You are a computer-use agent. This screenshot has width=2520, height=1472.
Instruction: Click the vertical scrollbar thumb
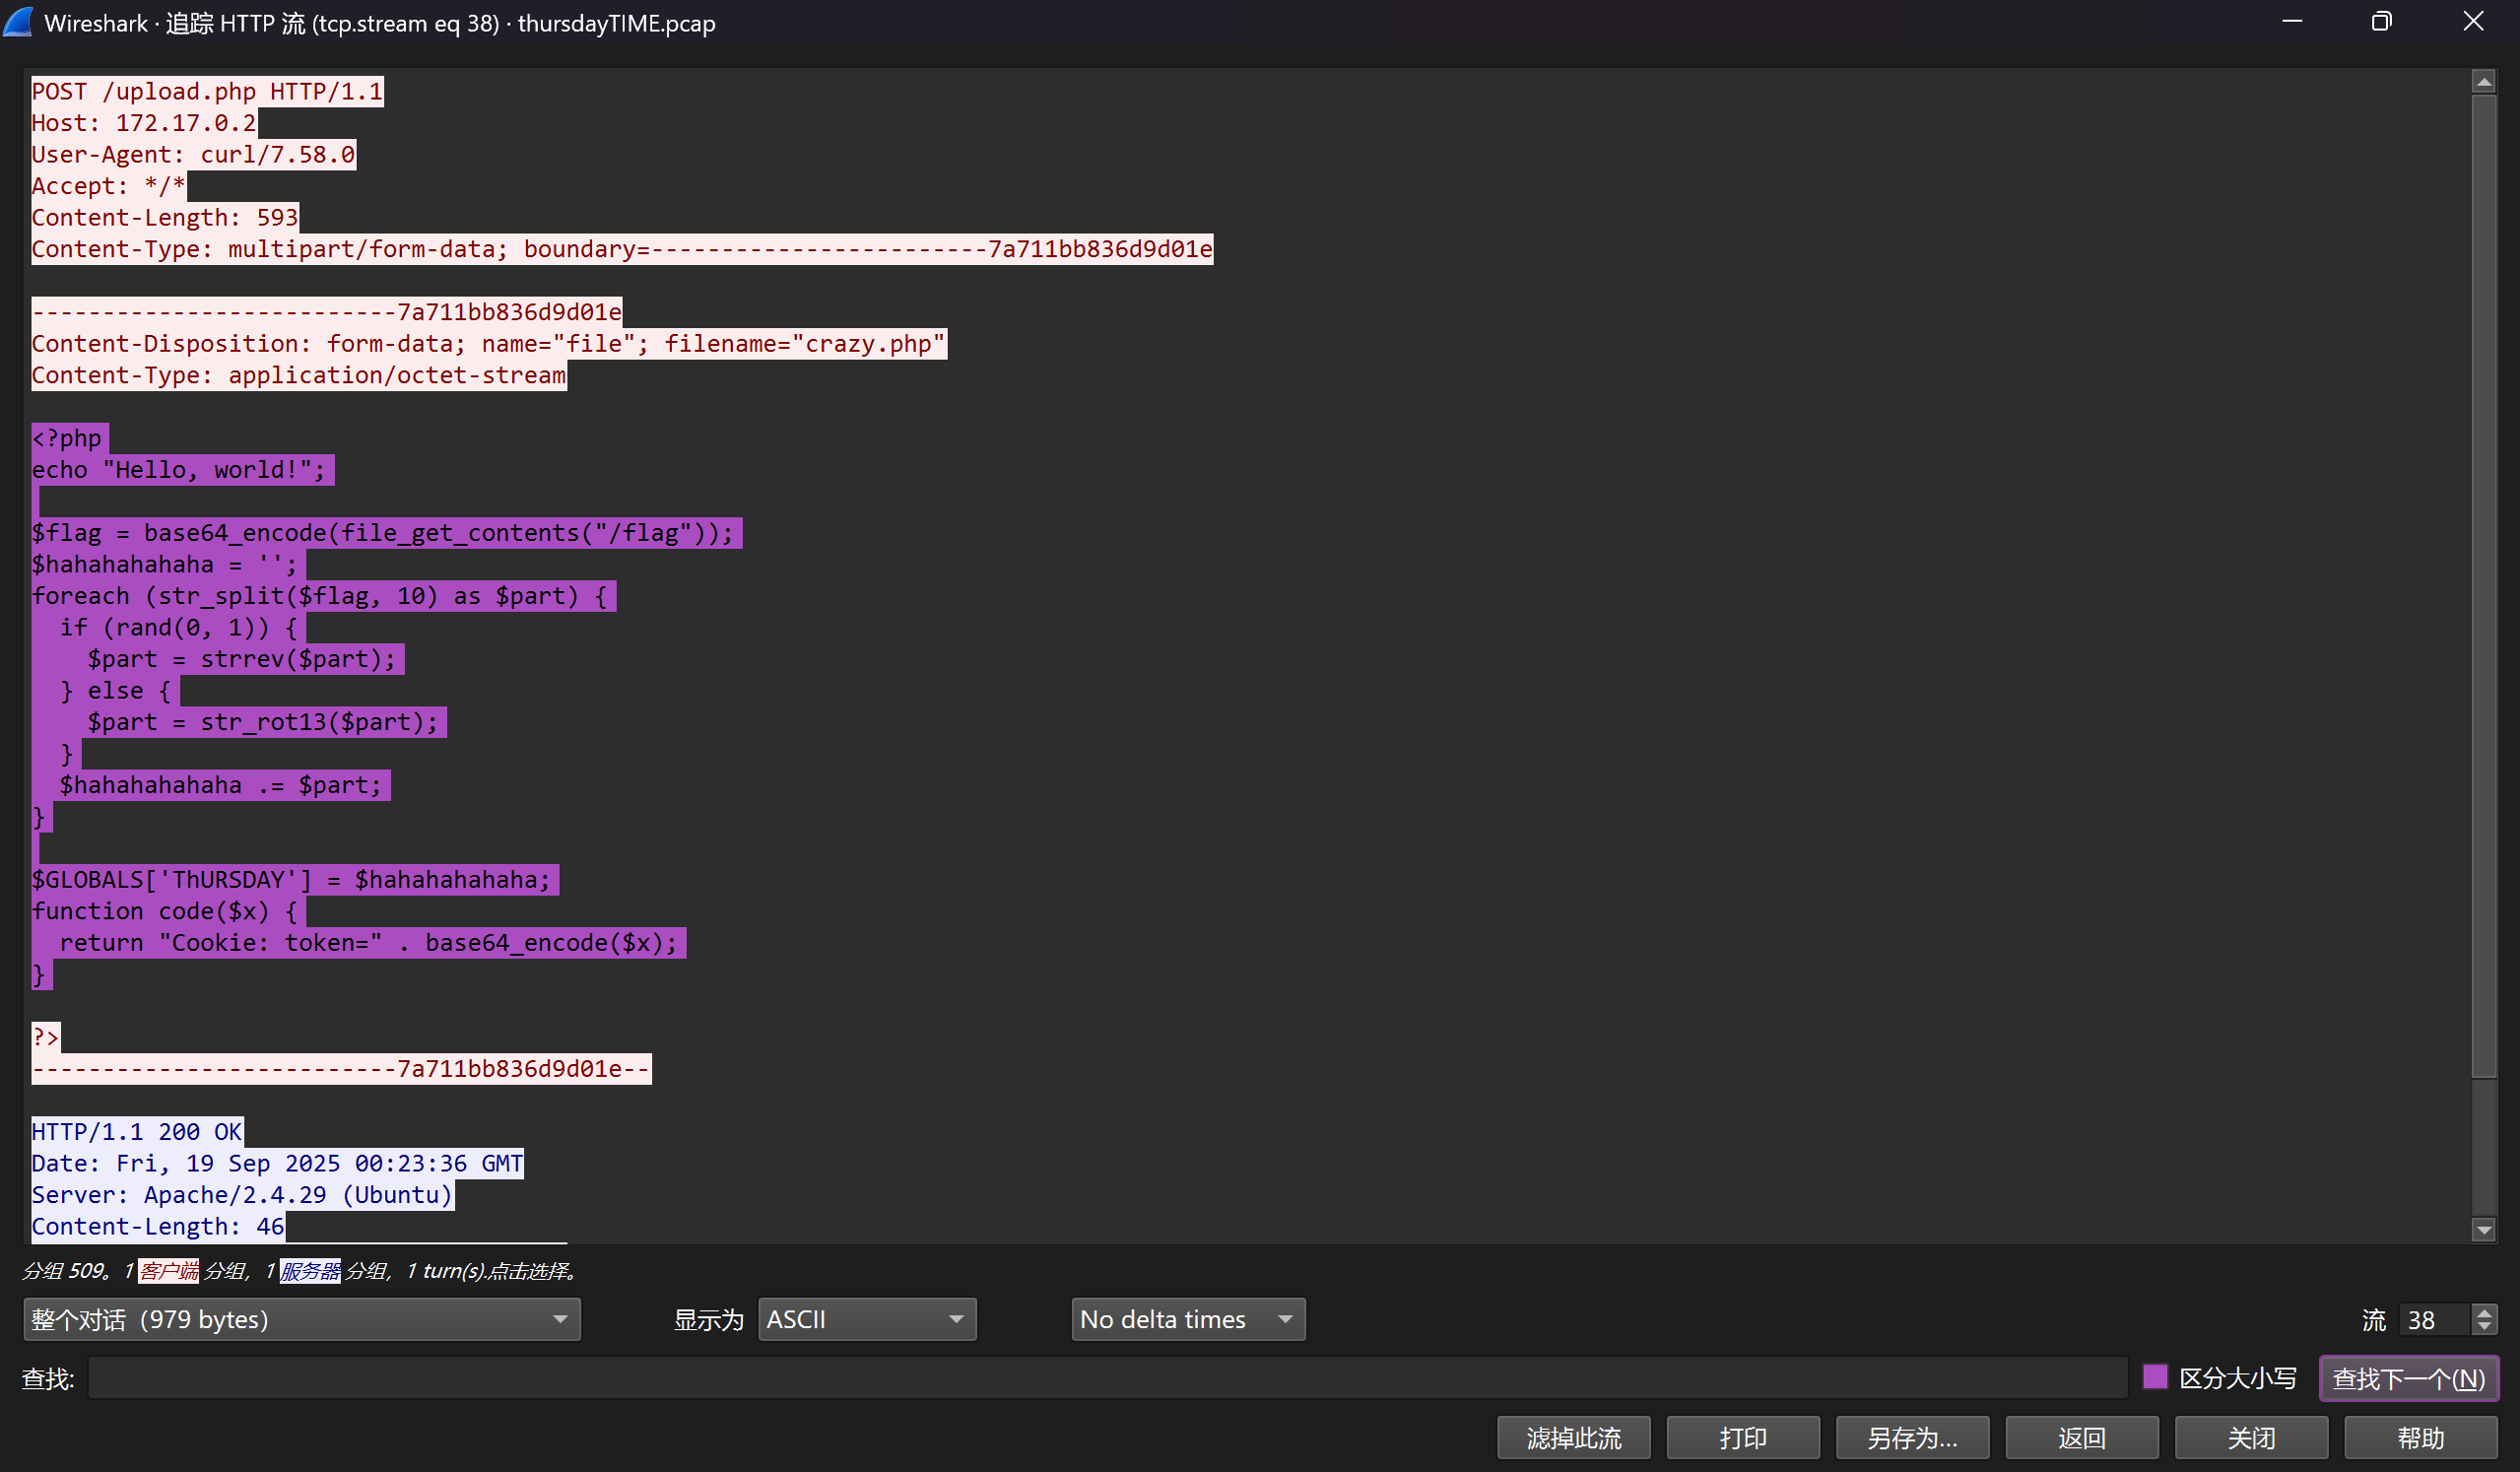2484,586
